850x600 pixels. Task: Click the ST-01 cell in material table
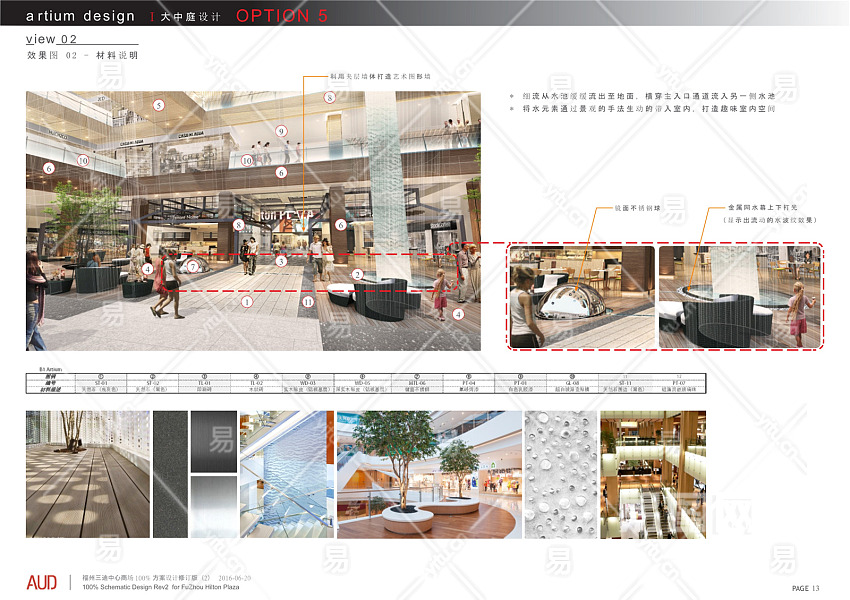[101, 383]
